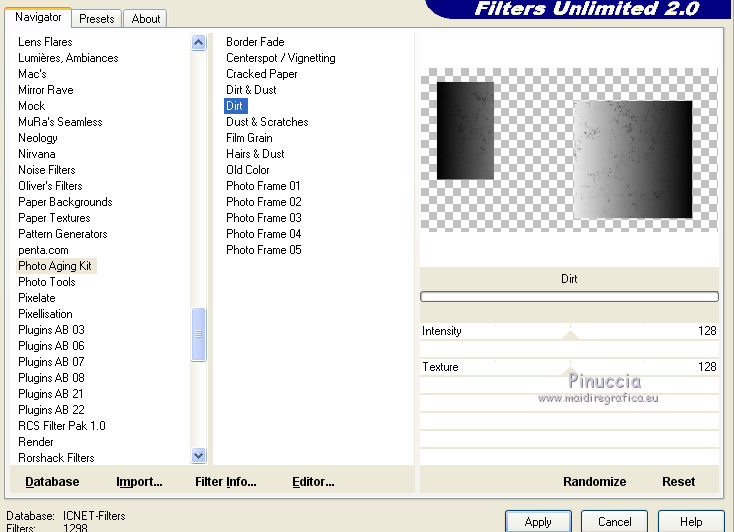Choose the Old Color filter
This screenshot has height=532, width=734.
point(248,170)
